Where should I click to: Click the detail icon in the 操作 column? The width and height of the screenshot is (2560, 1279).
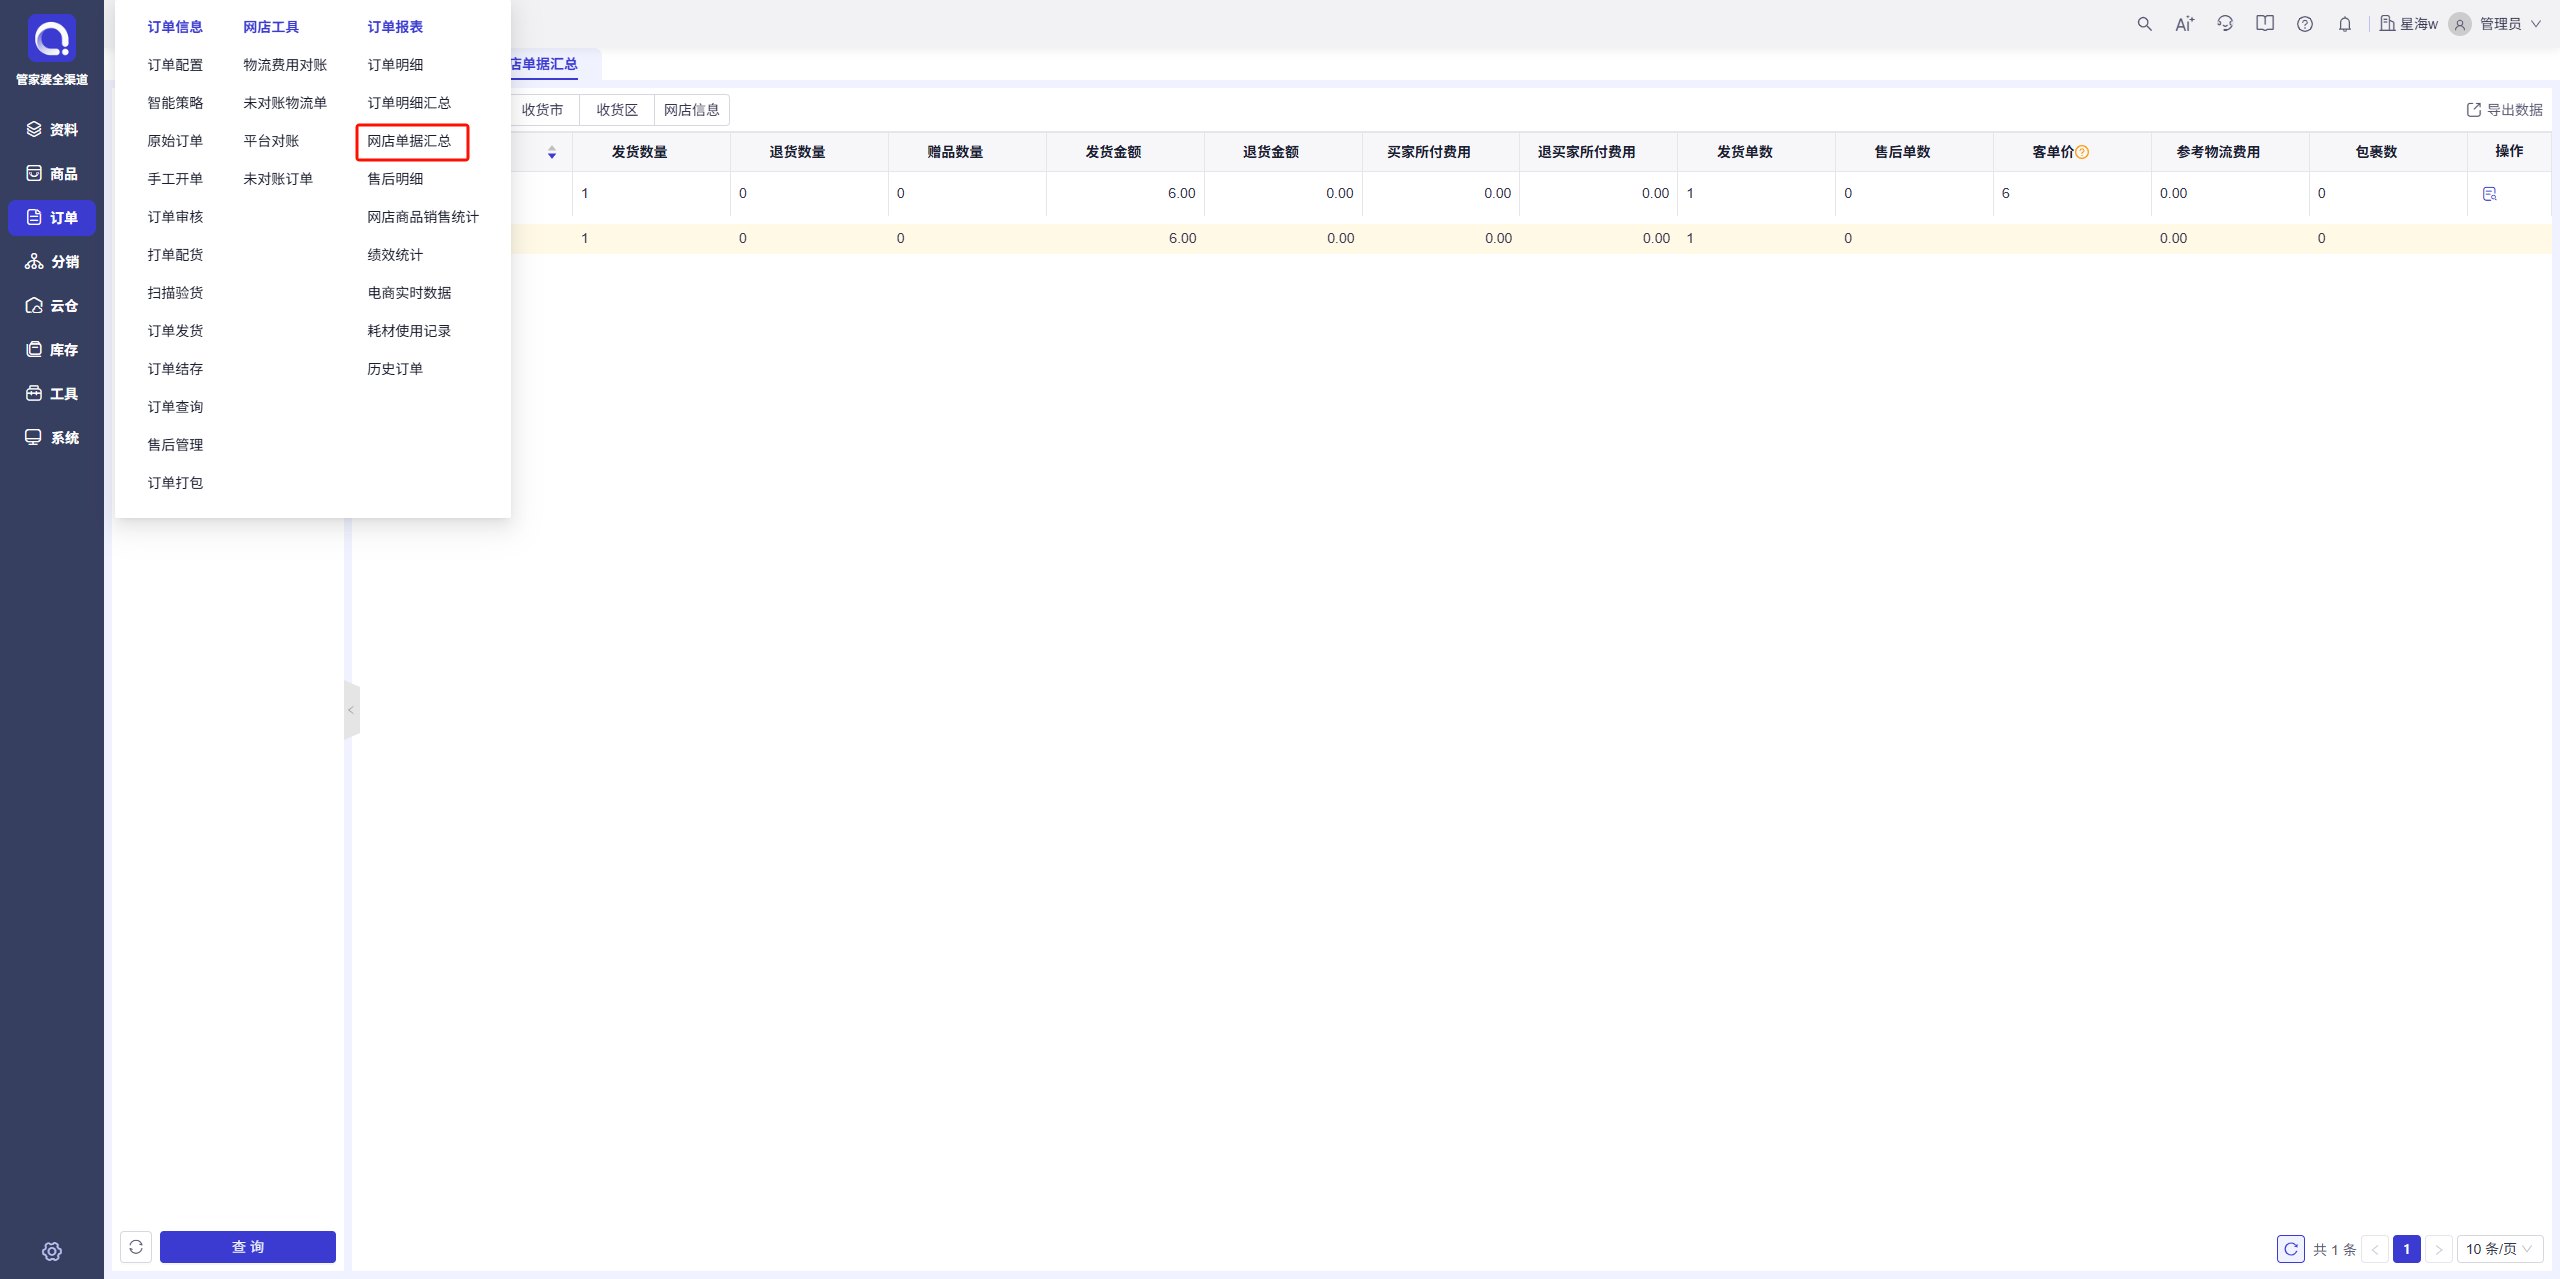pos(2489,194)
